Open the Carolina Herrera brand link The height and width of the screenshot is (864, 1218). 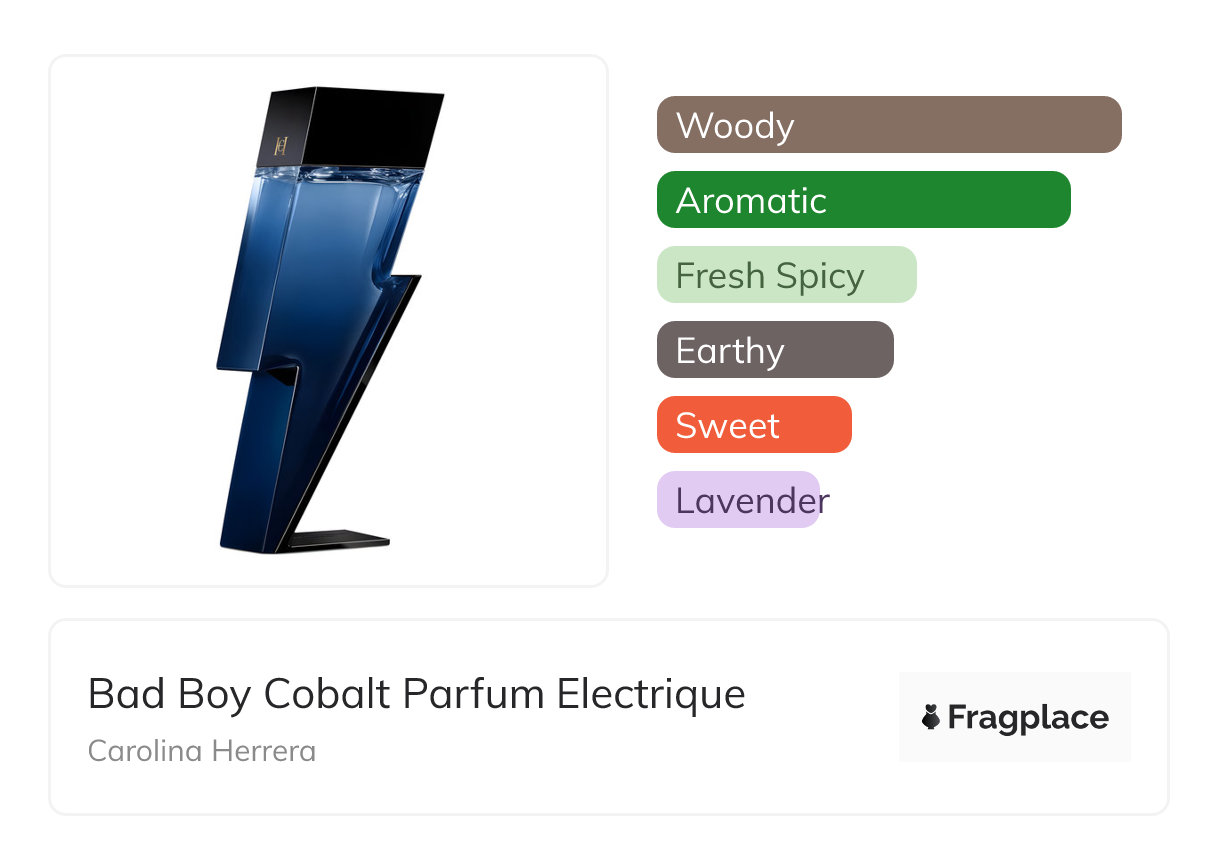point(202,751)
